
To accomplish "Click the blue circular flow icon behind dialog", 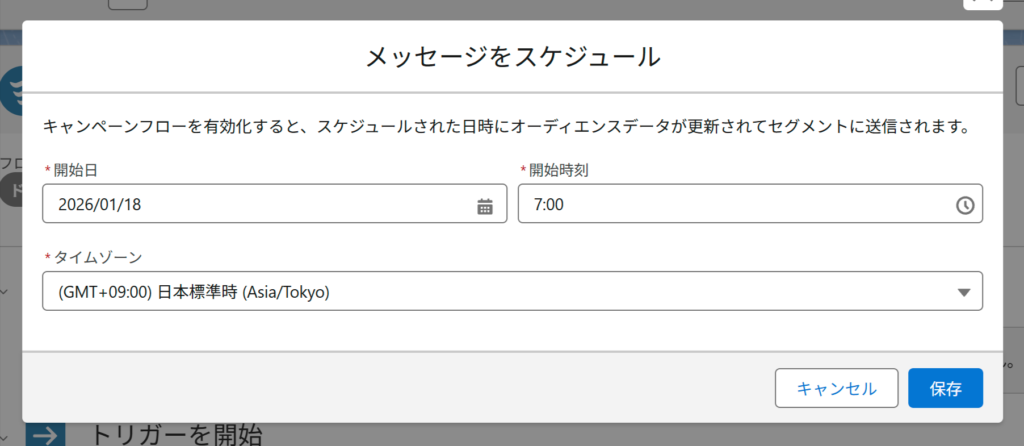I will point(11,91).
